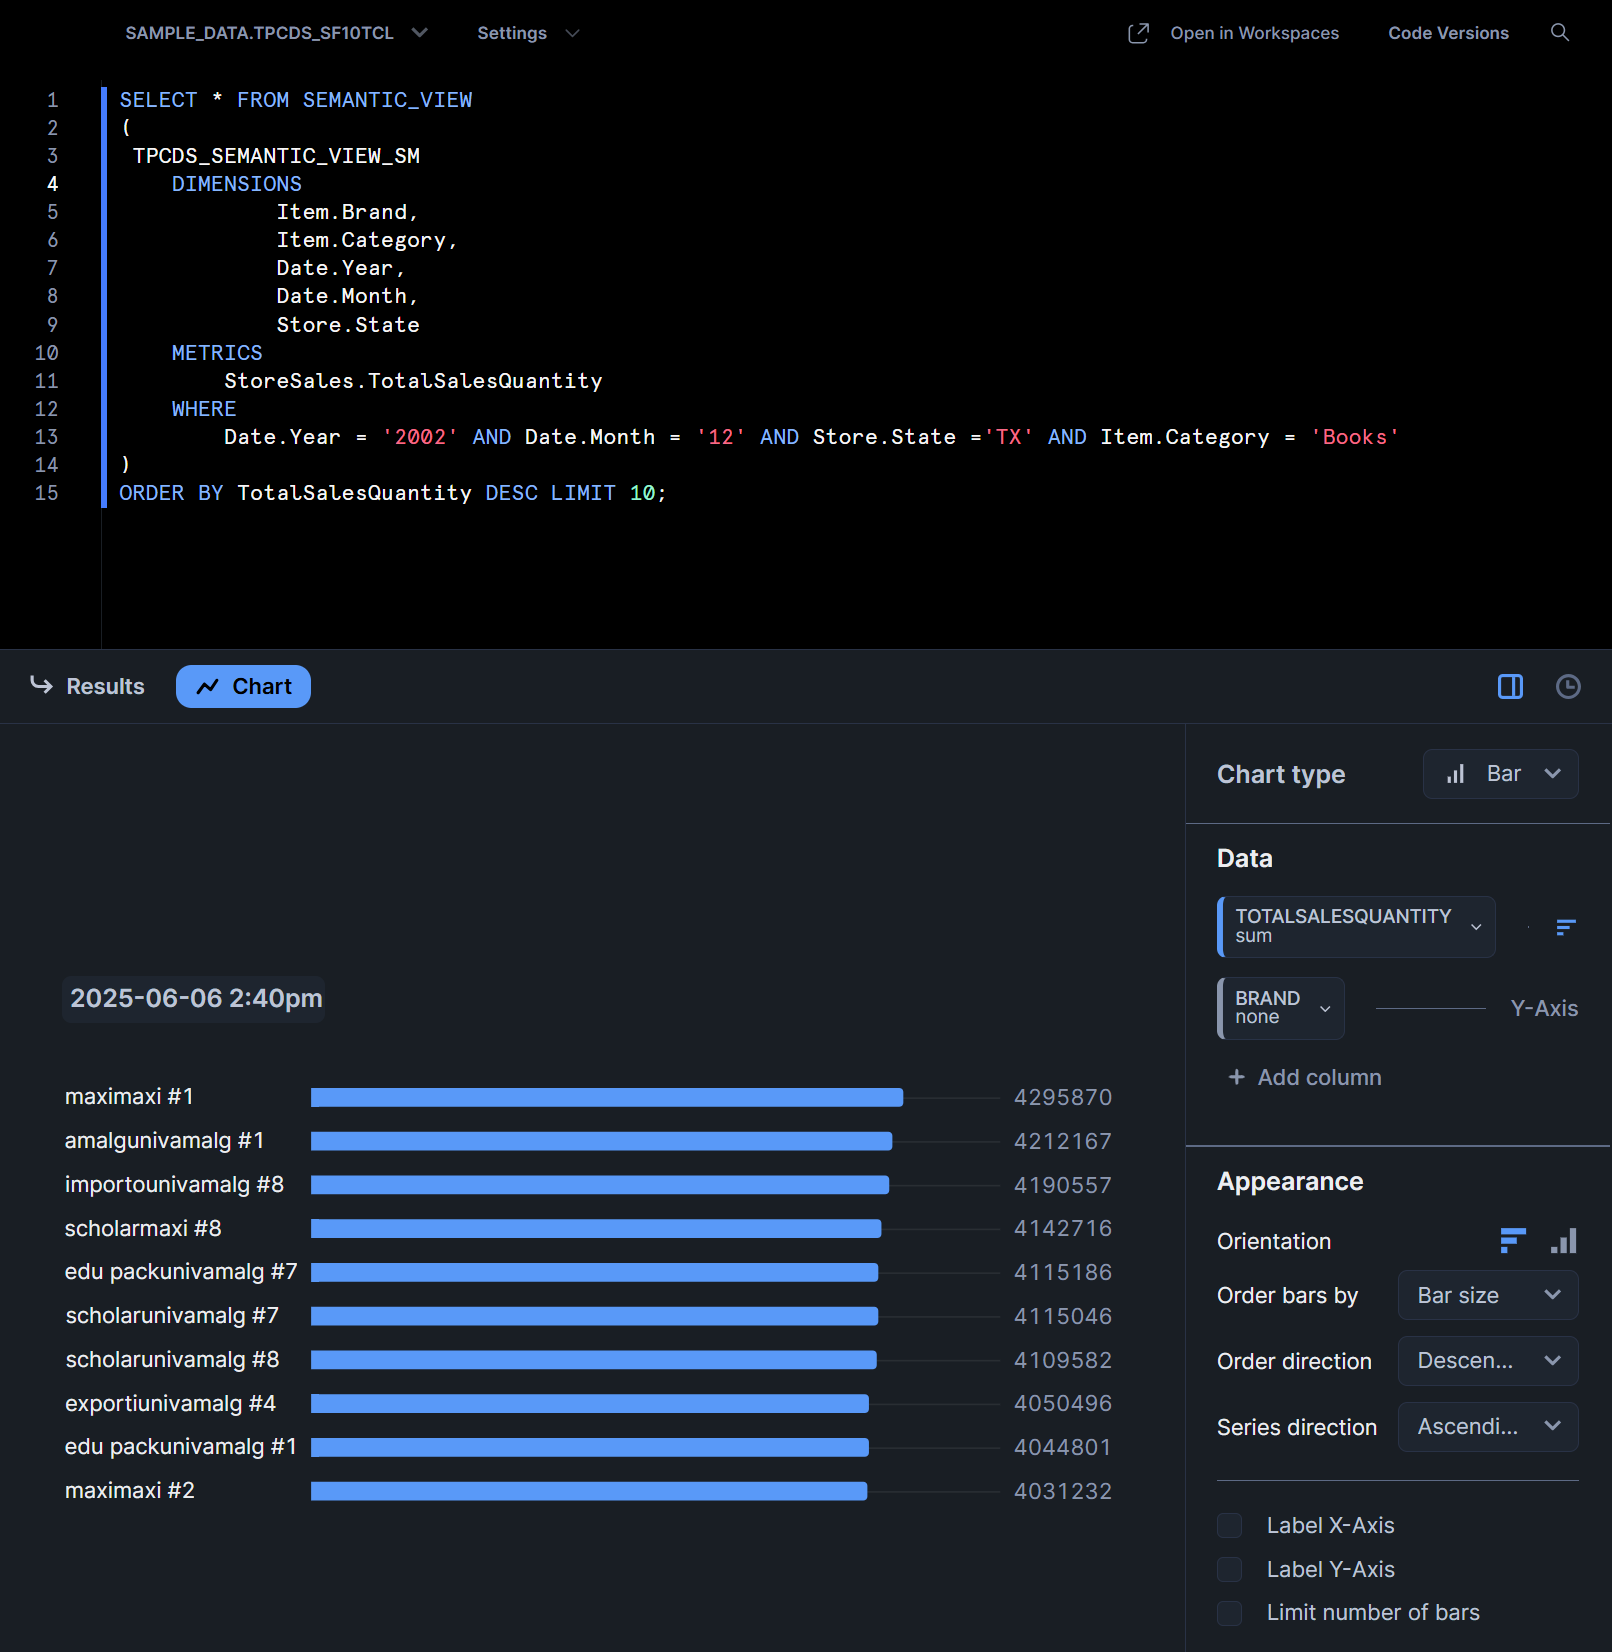The image size is (1612, 1652).
Task: Open the Series direction dropdown
Action: click(x=1488, y=1427)
